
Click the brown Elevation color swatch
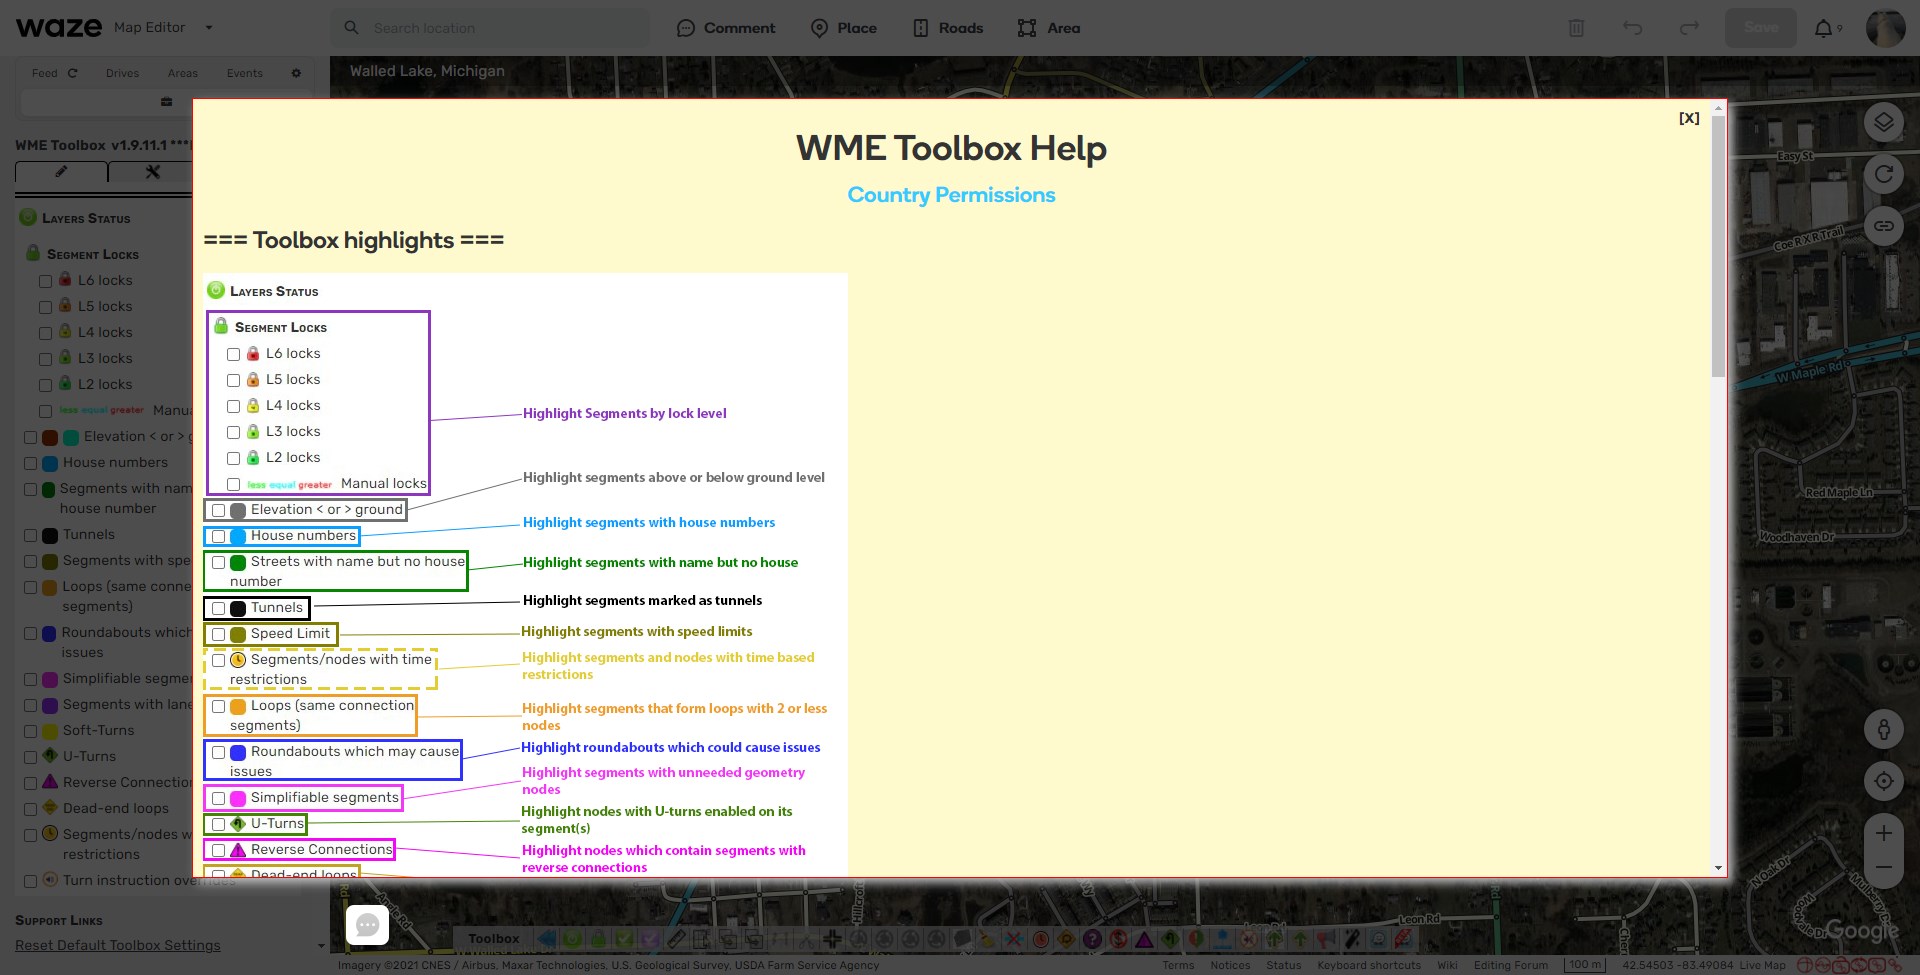pos(49,438)
